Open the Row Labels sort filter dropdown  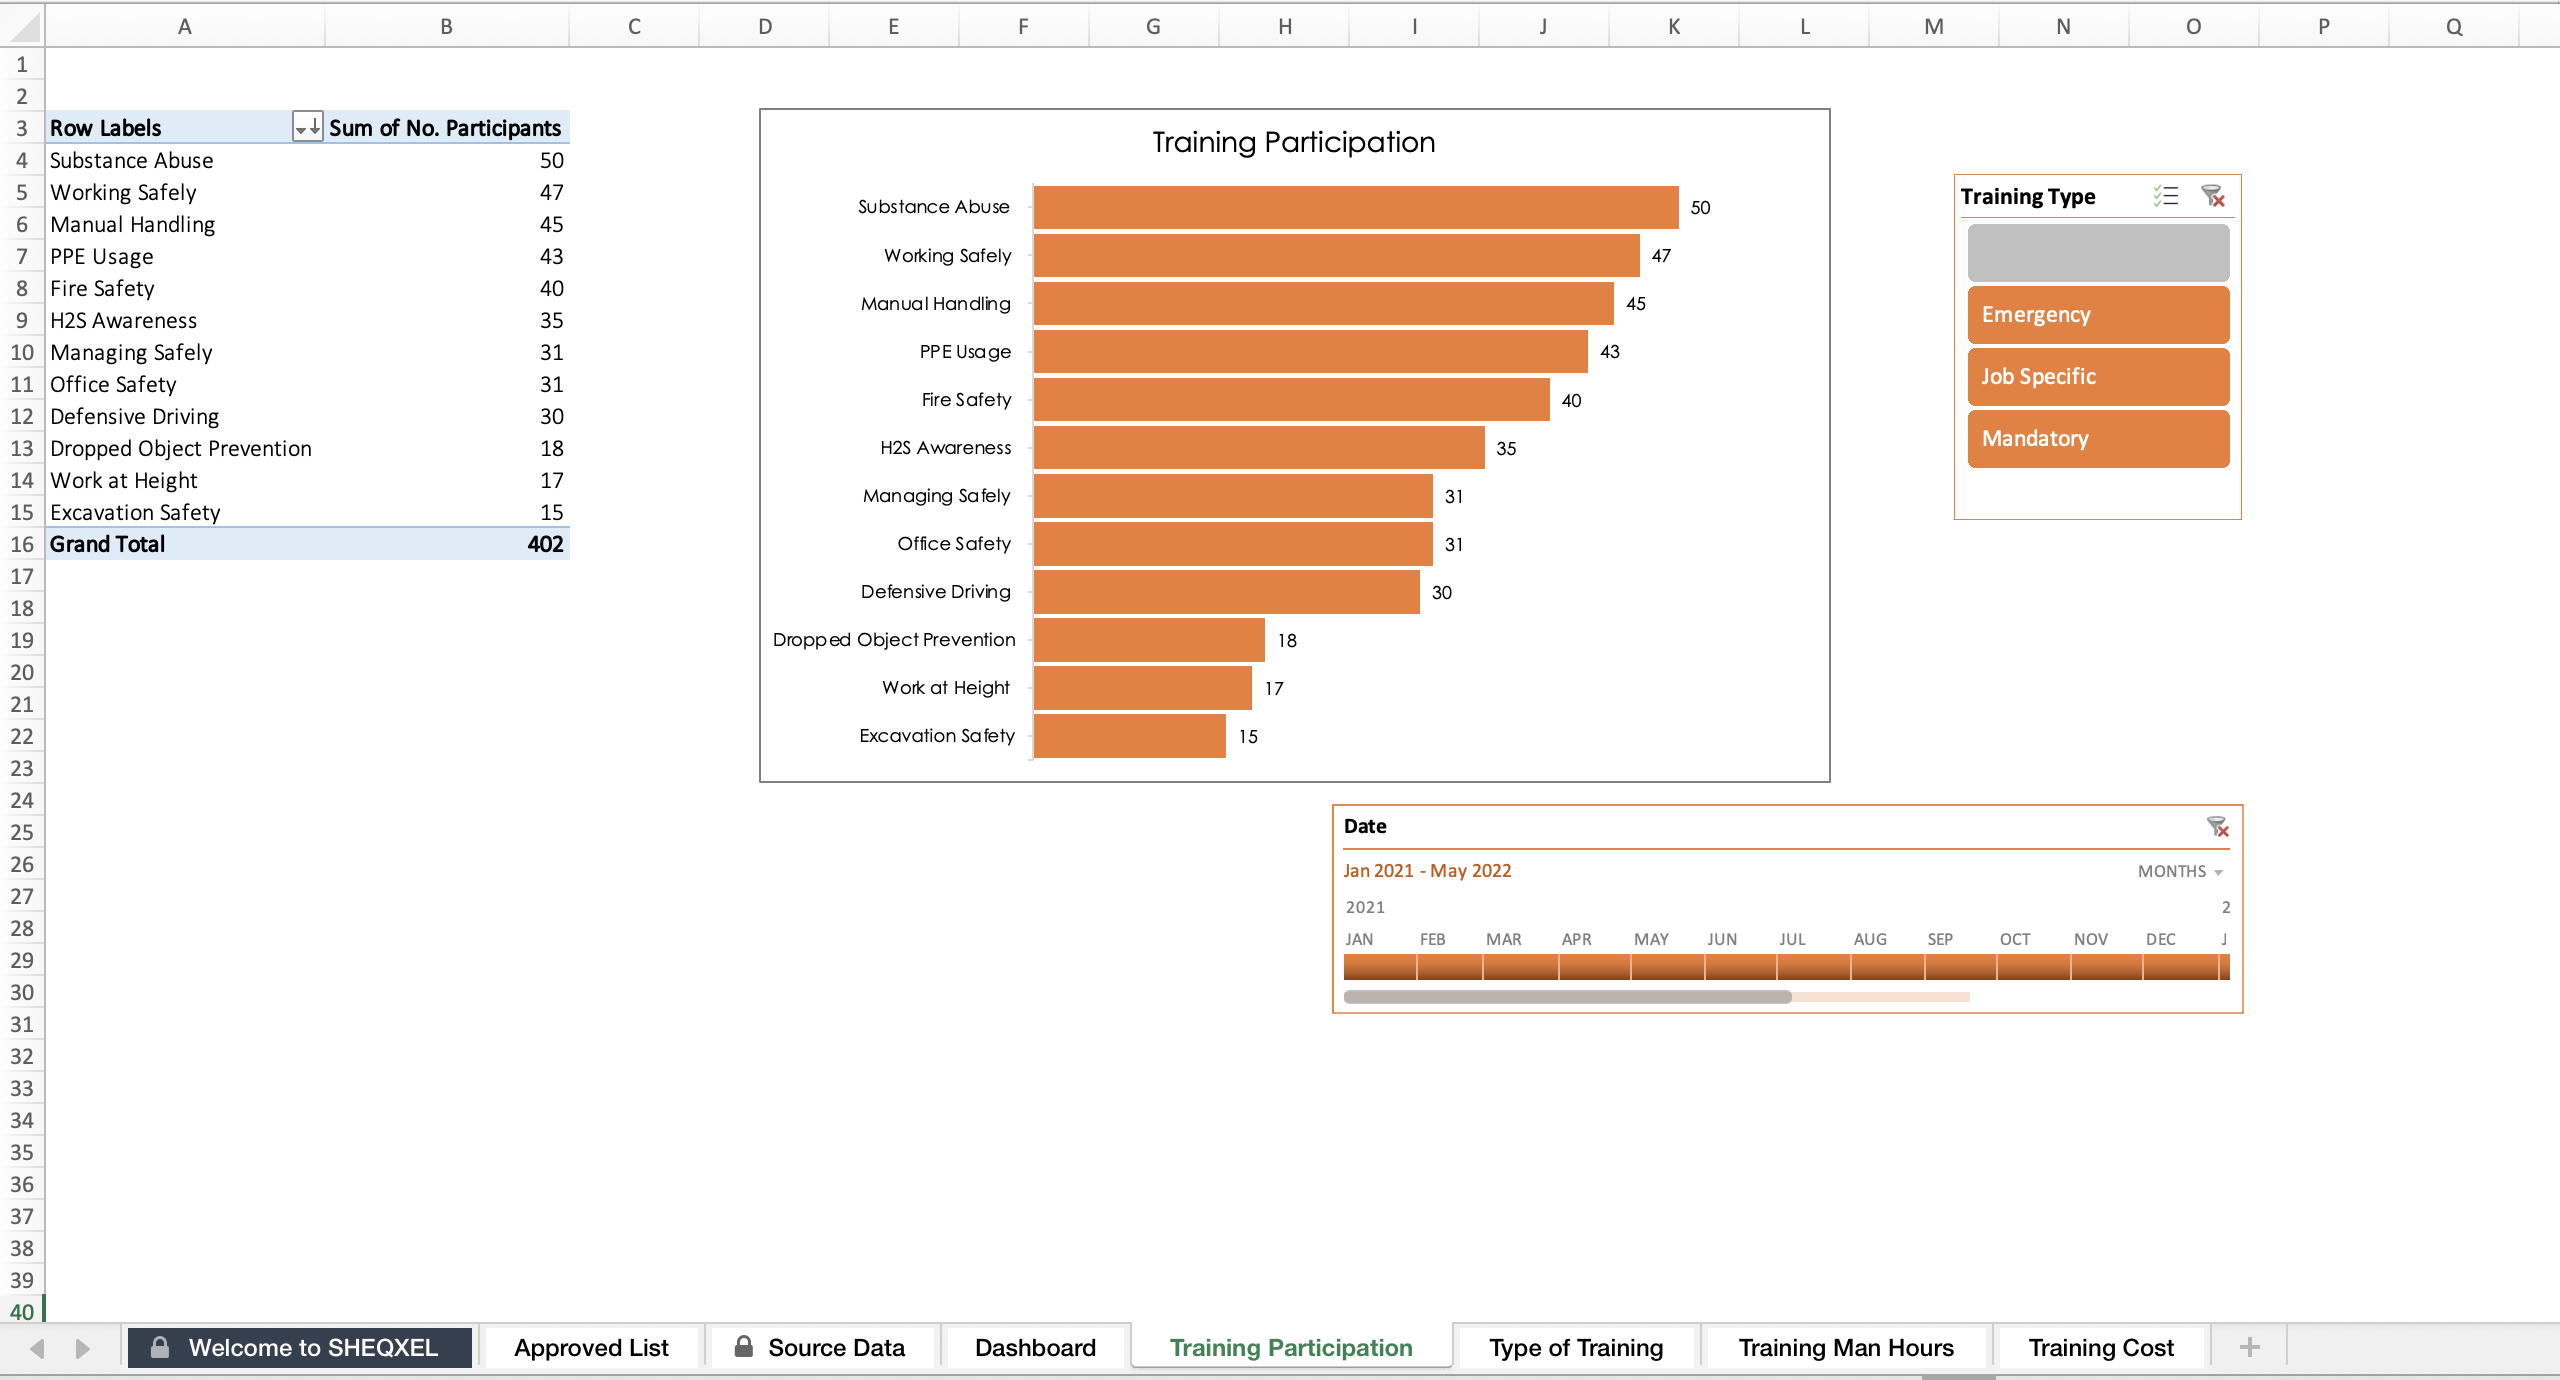pyautogui.click(x=307, y=127)
